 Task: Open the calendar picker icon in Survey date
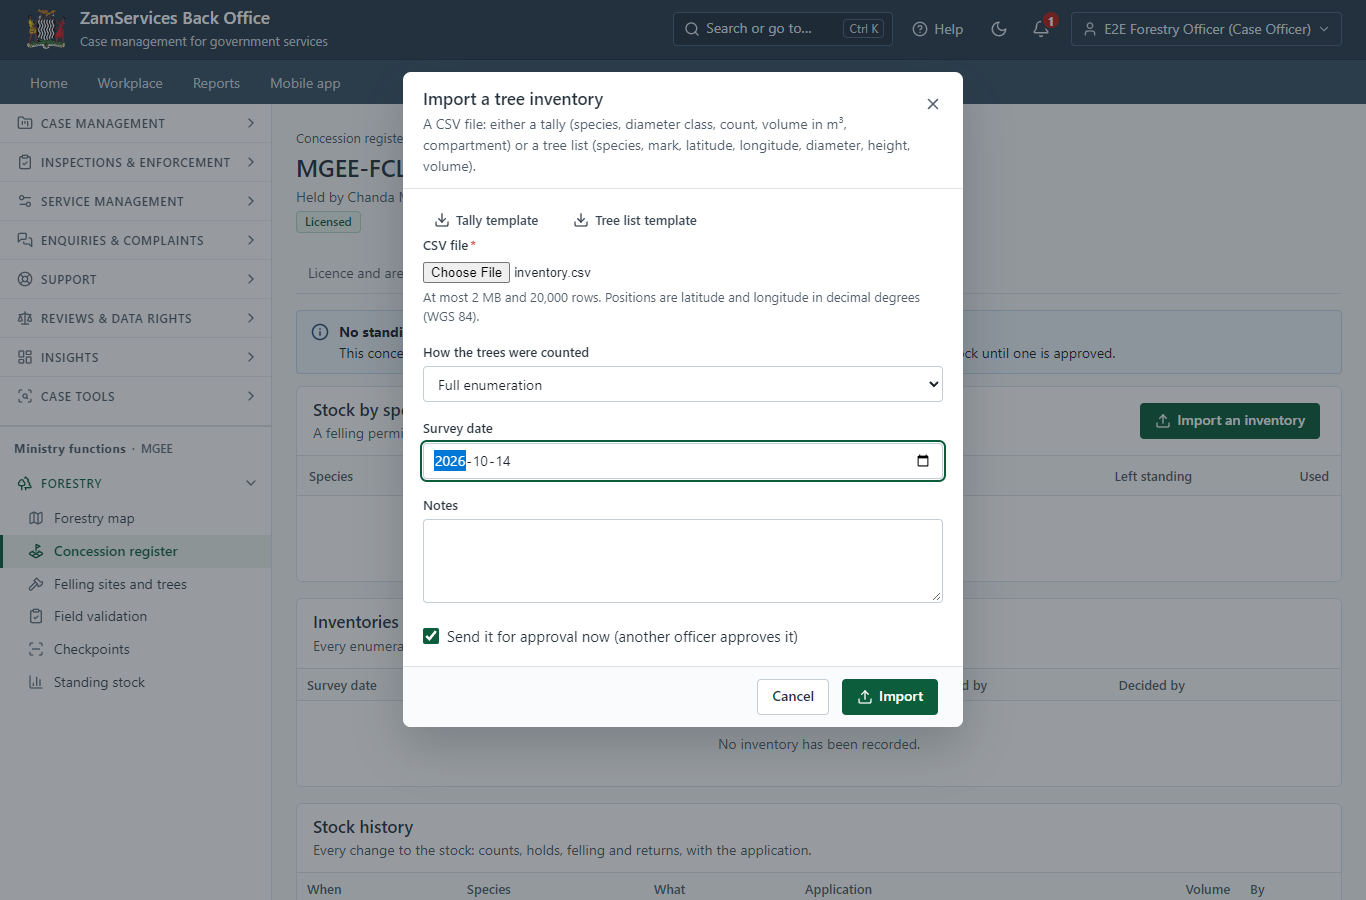click(x=923, y=461)
